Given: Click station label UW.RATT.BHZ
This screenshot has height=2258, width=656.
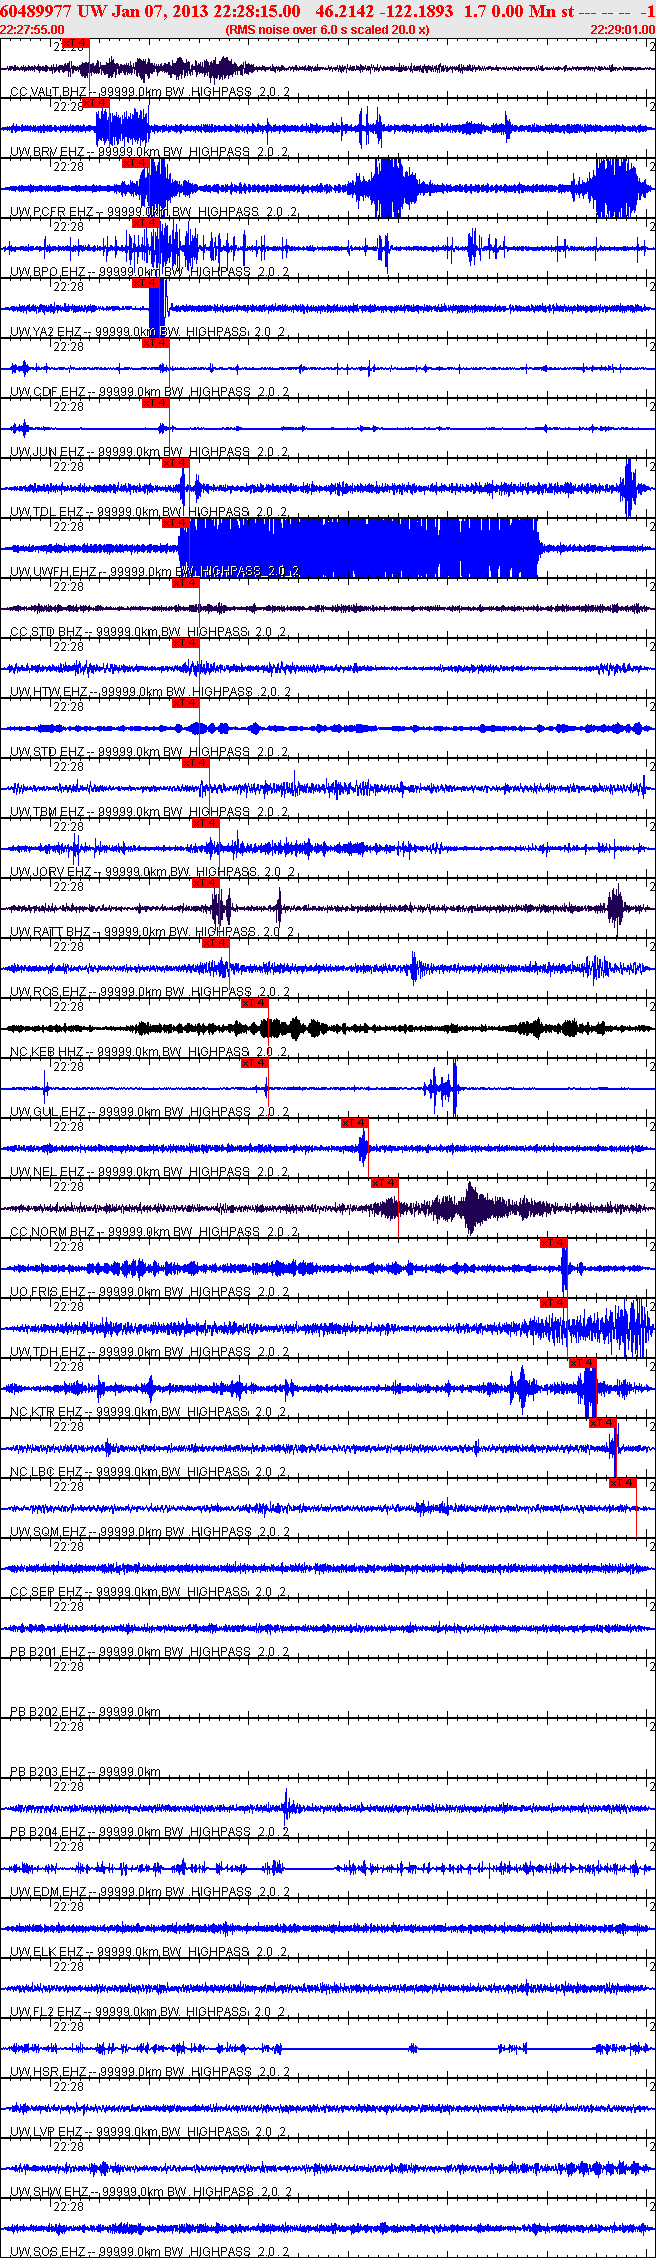Looking at the screenshot, I should [x=51, y=932].
